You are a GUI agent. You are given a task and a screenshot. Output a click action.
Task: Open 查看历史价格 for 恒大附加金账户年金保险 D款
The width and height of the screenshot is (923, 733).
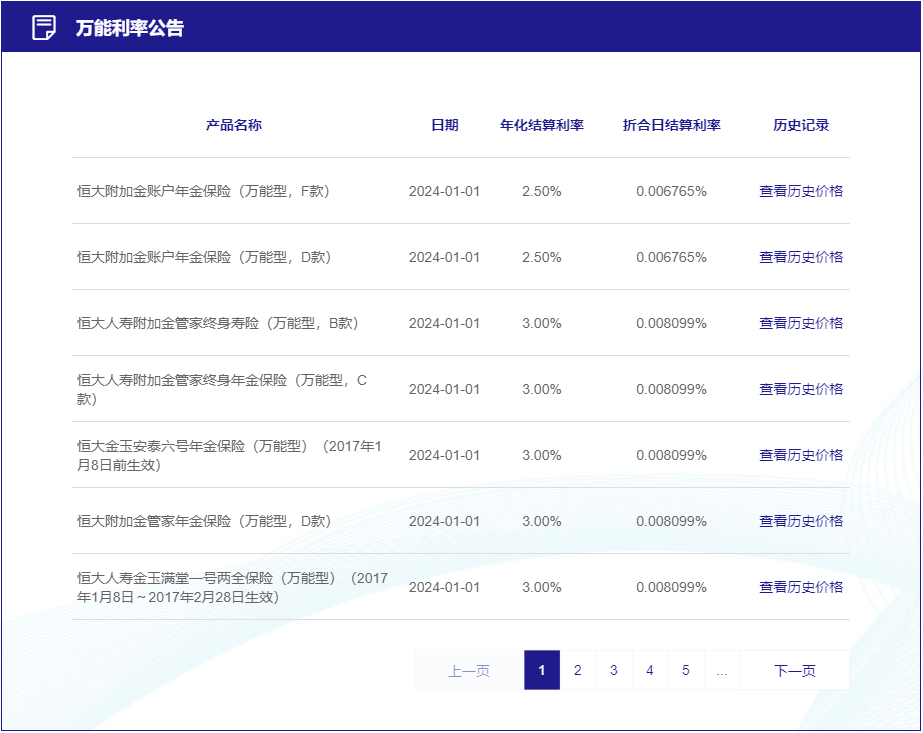click(801, 257)
